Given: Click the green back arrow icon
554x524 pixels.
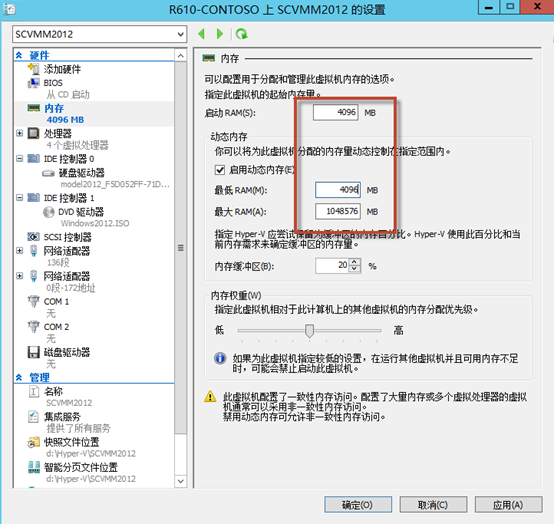Looking at the screenshot, I should [202, 34].
